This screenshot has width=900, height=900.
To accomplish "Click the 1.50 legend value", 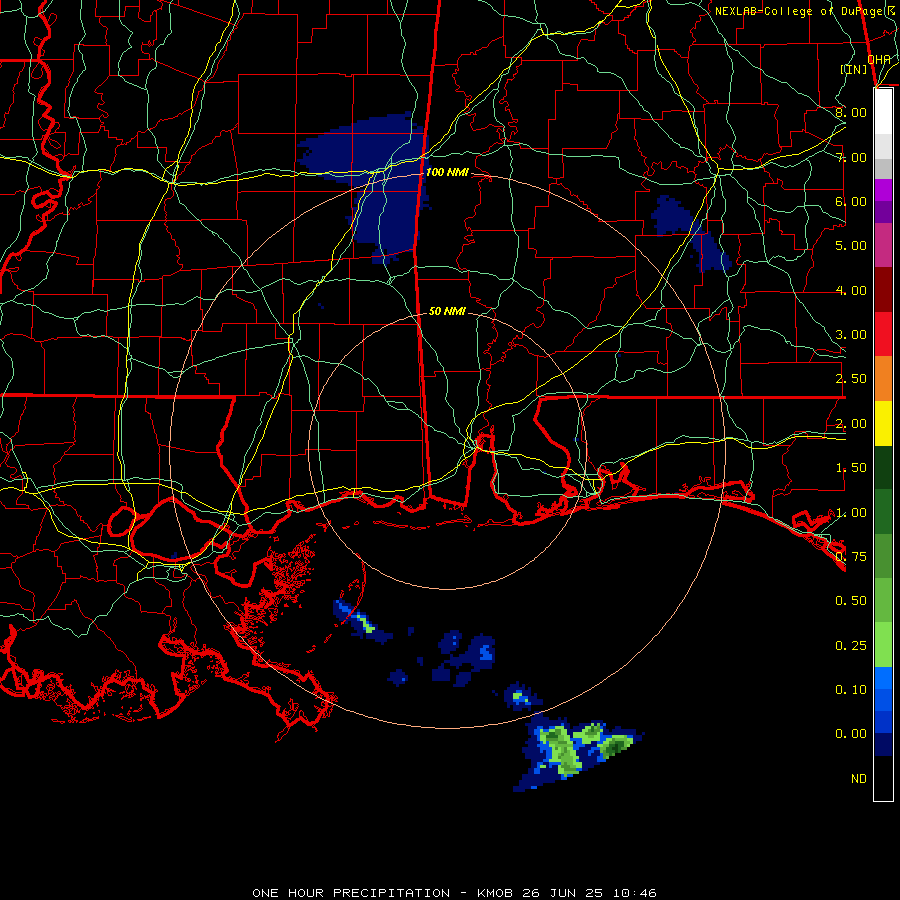I will 851,468.
